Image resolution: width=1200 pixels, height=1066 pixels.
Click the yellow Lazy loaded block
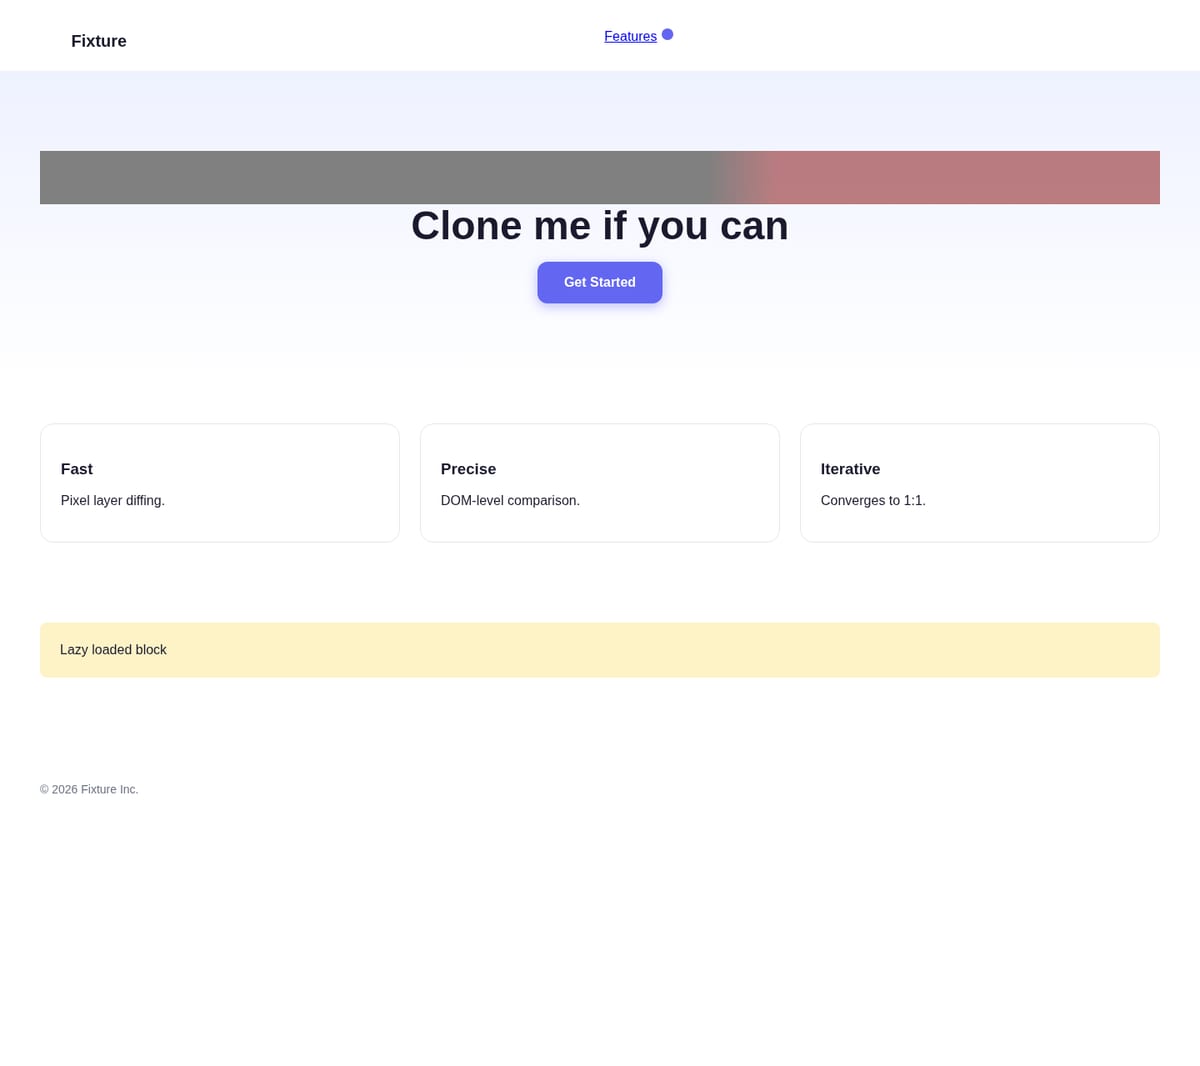coord(600,650)
